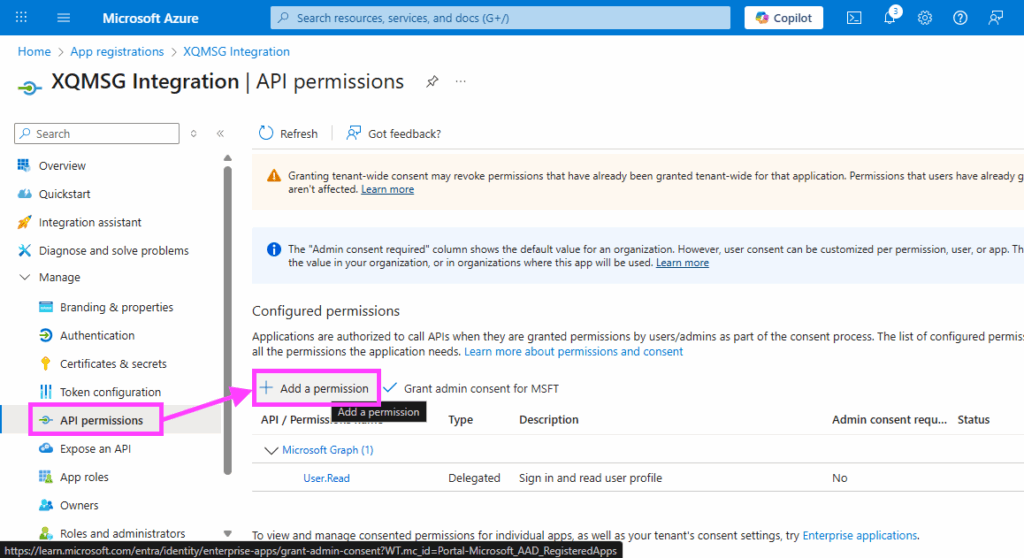Viewport: 1024px width, 558px height.
Task: Click the Add a permission button
Action: (315, 388)
